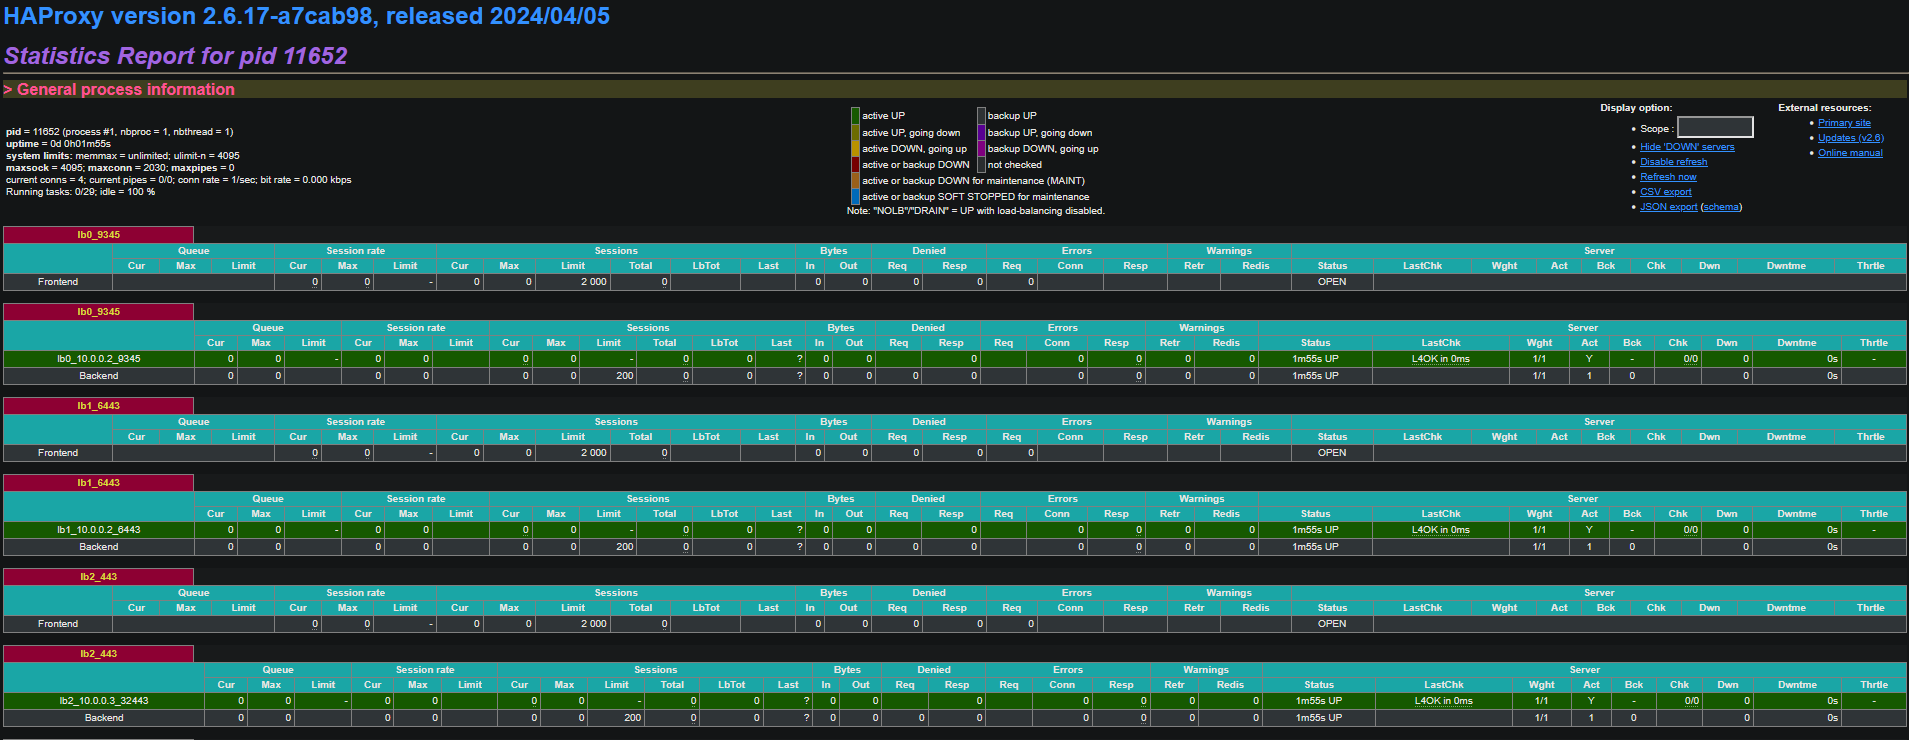Click the blue 'SOFT STOPPED' legend swatch
Image resolution: width=1909 pixels, height=740 pixels.
(x=855, y=197)
